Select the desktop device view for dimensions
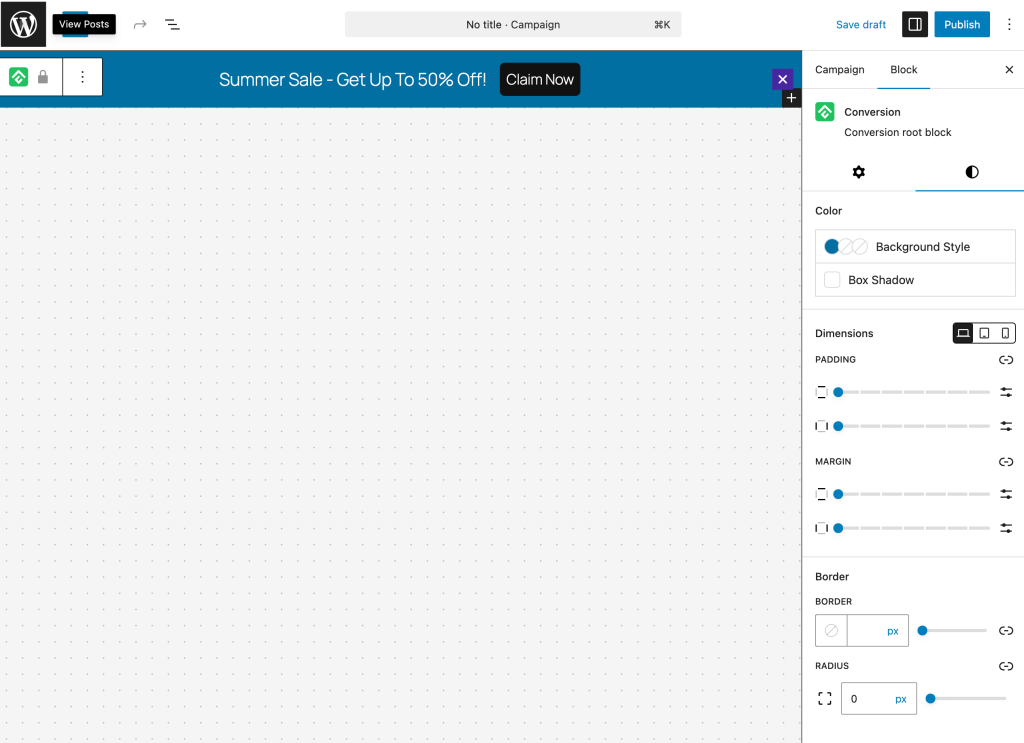This screenshot has width=1024, height=743. [x=963, y=333]
